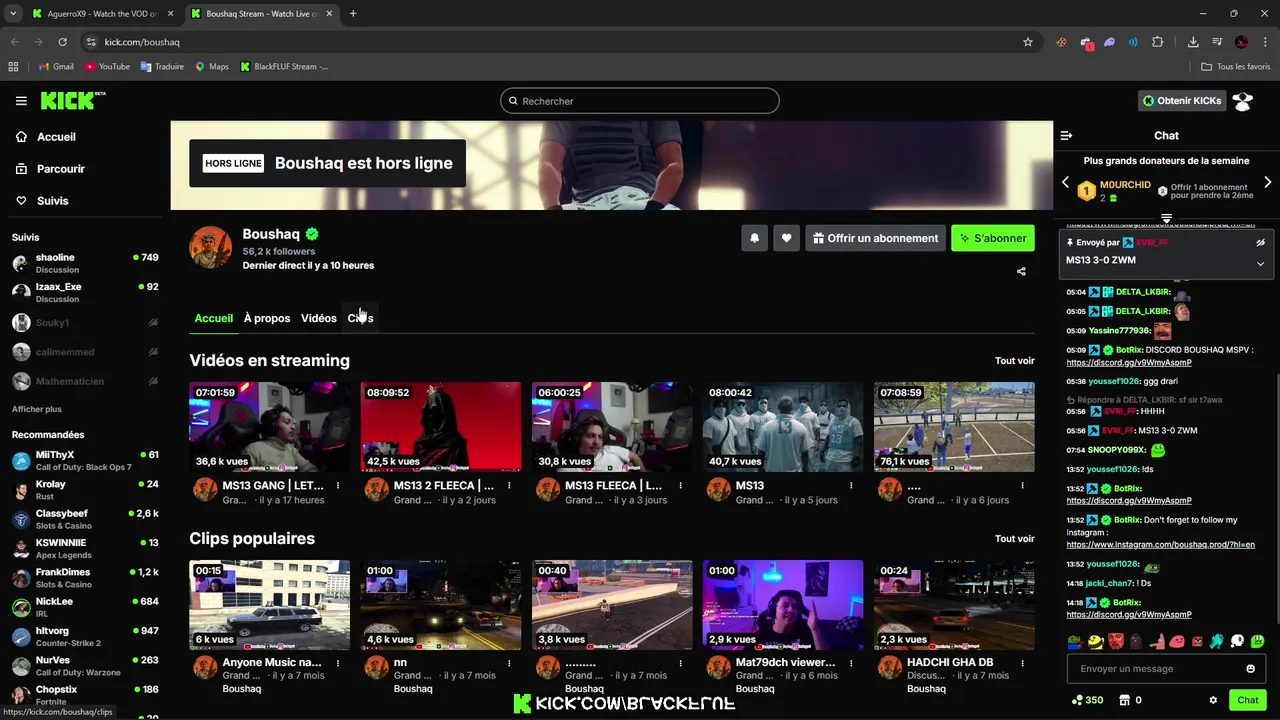This screenshot has width=1280, height=720.
Task: Open the Google apps grid icon in the bookmarks bar
Action: (13, 66)
